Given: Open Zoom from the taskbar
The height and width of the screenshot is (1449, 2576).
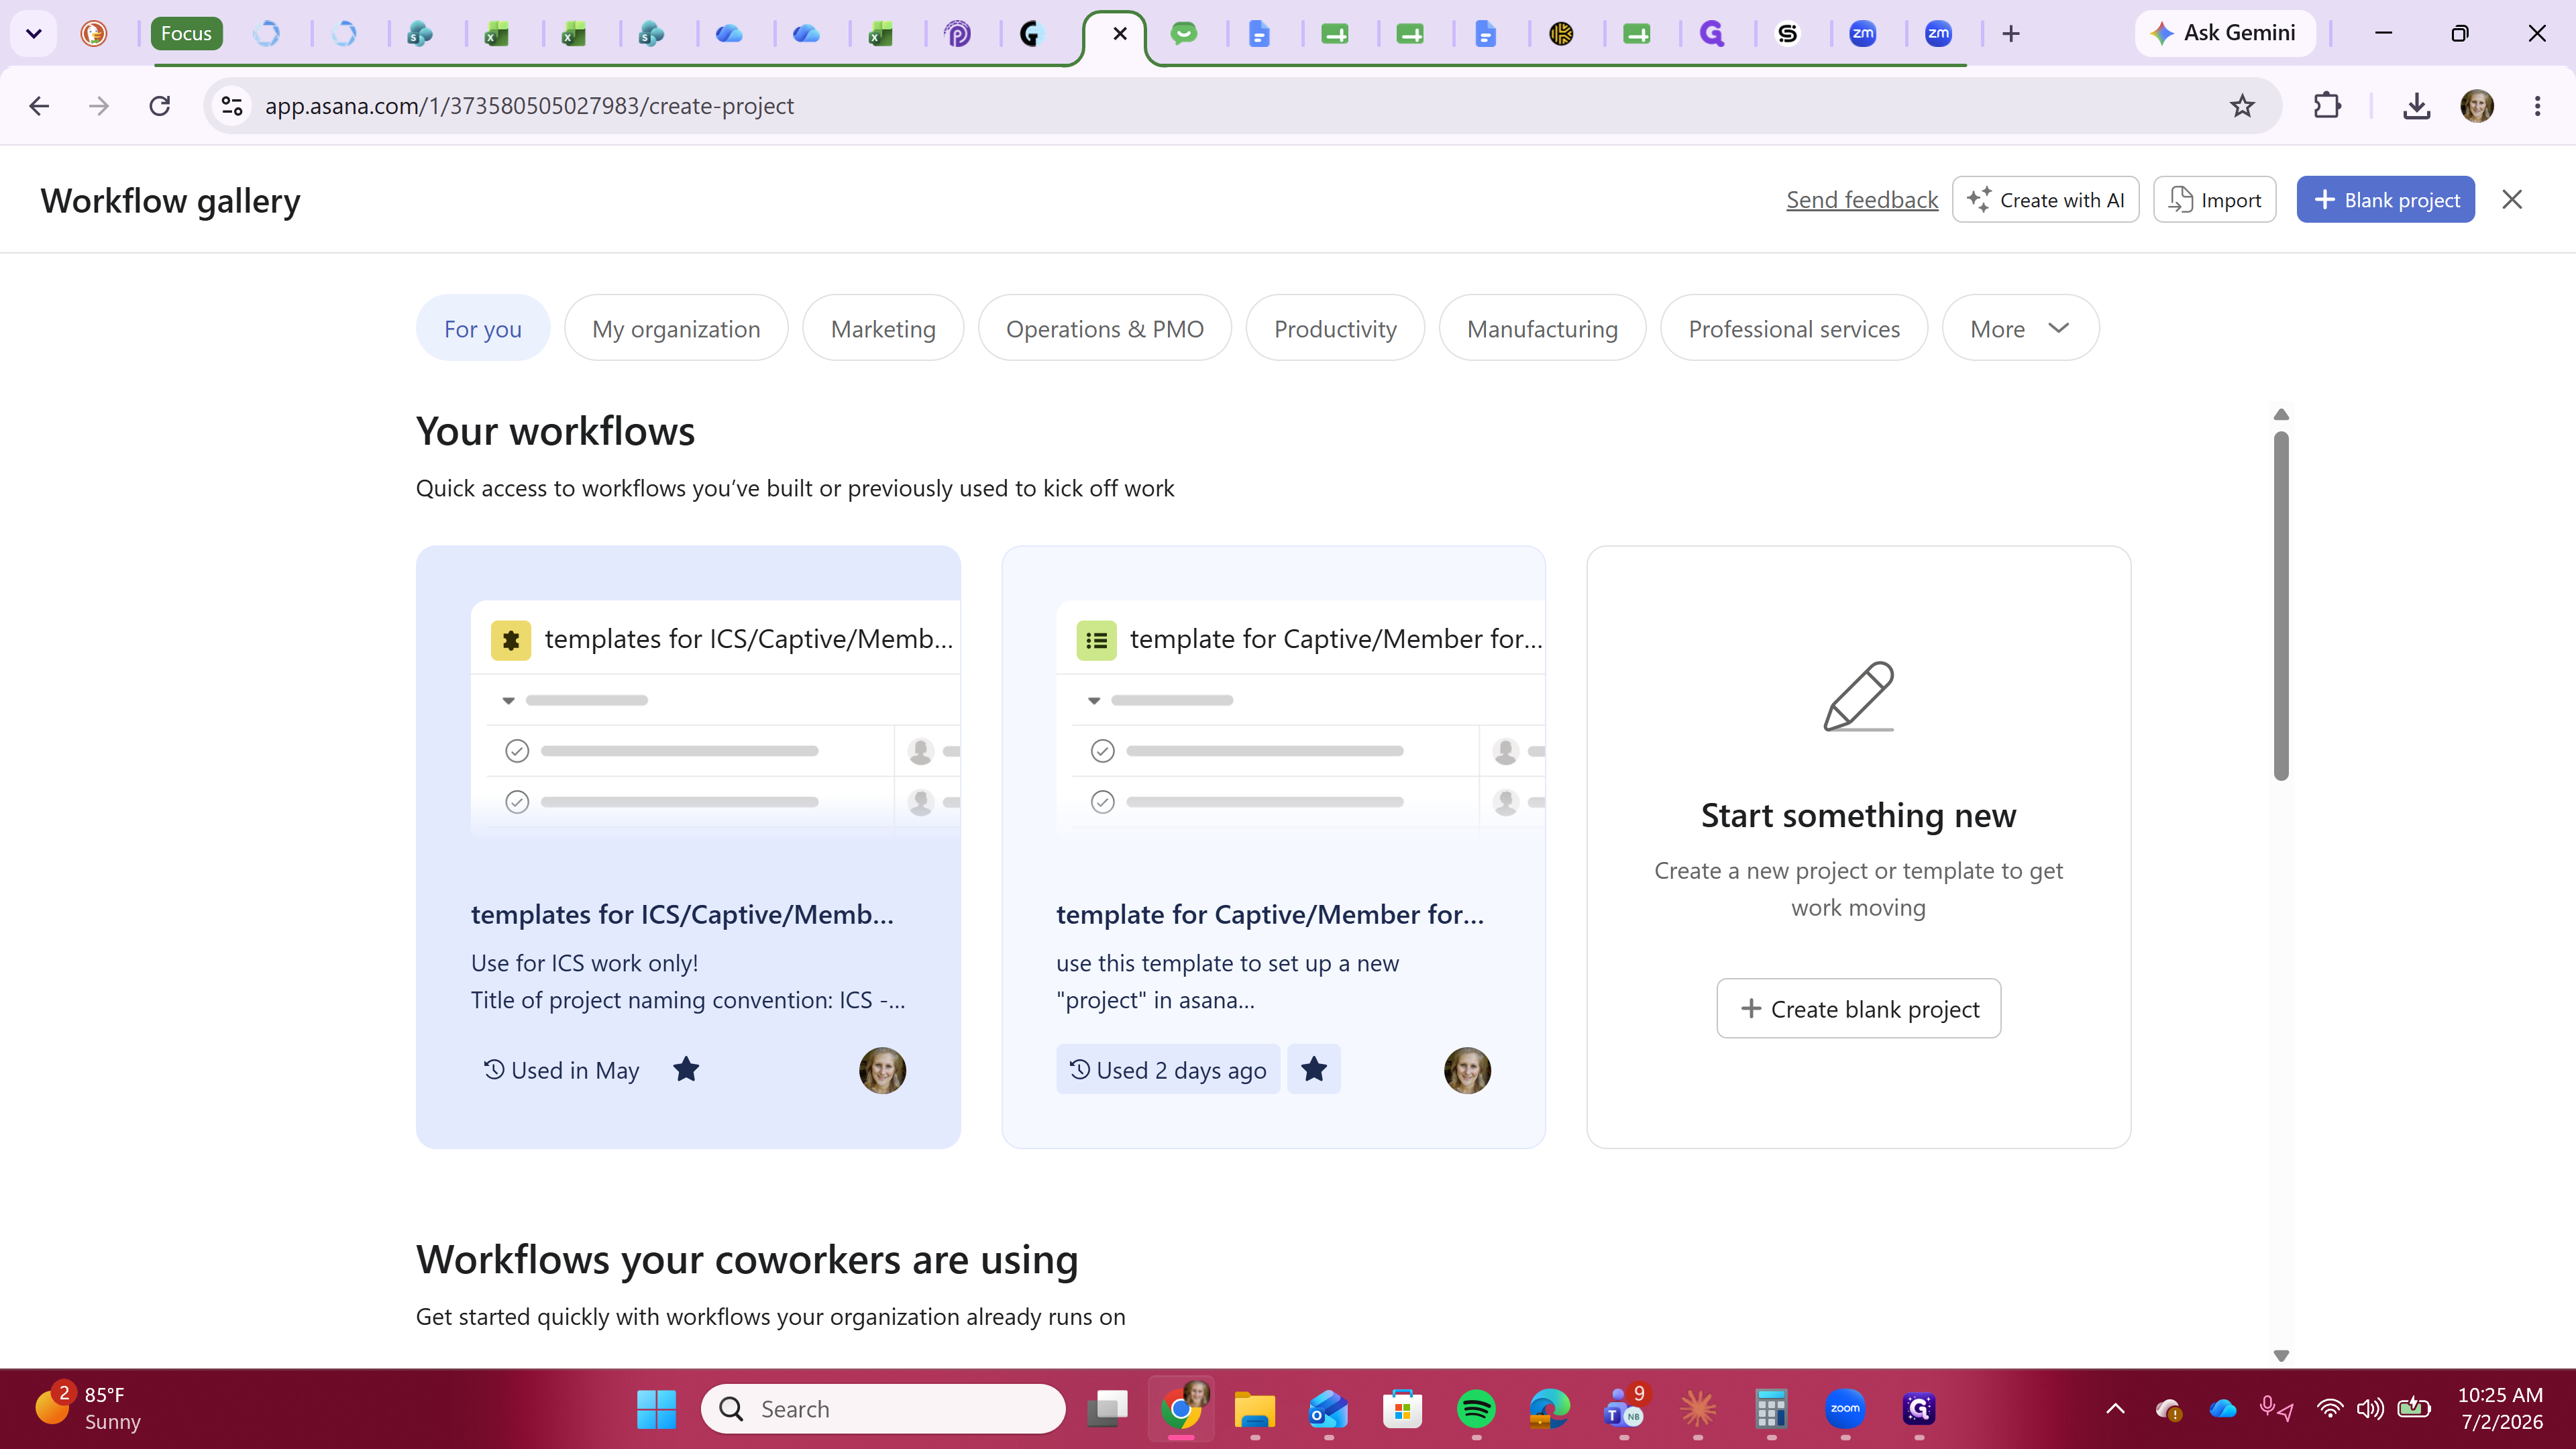Looking at the screenshot, I should (1845, 1409).
